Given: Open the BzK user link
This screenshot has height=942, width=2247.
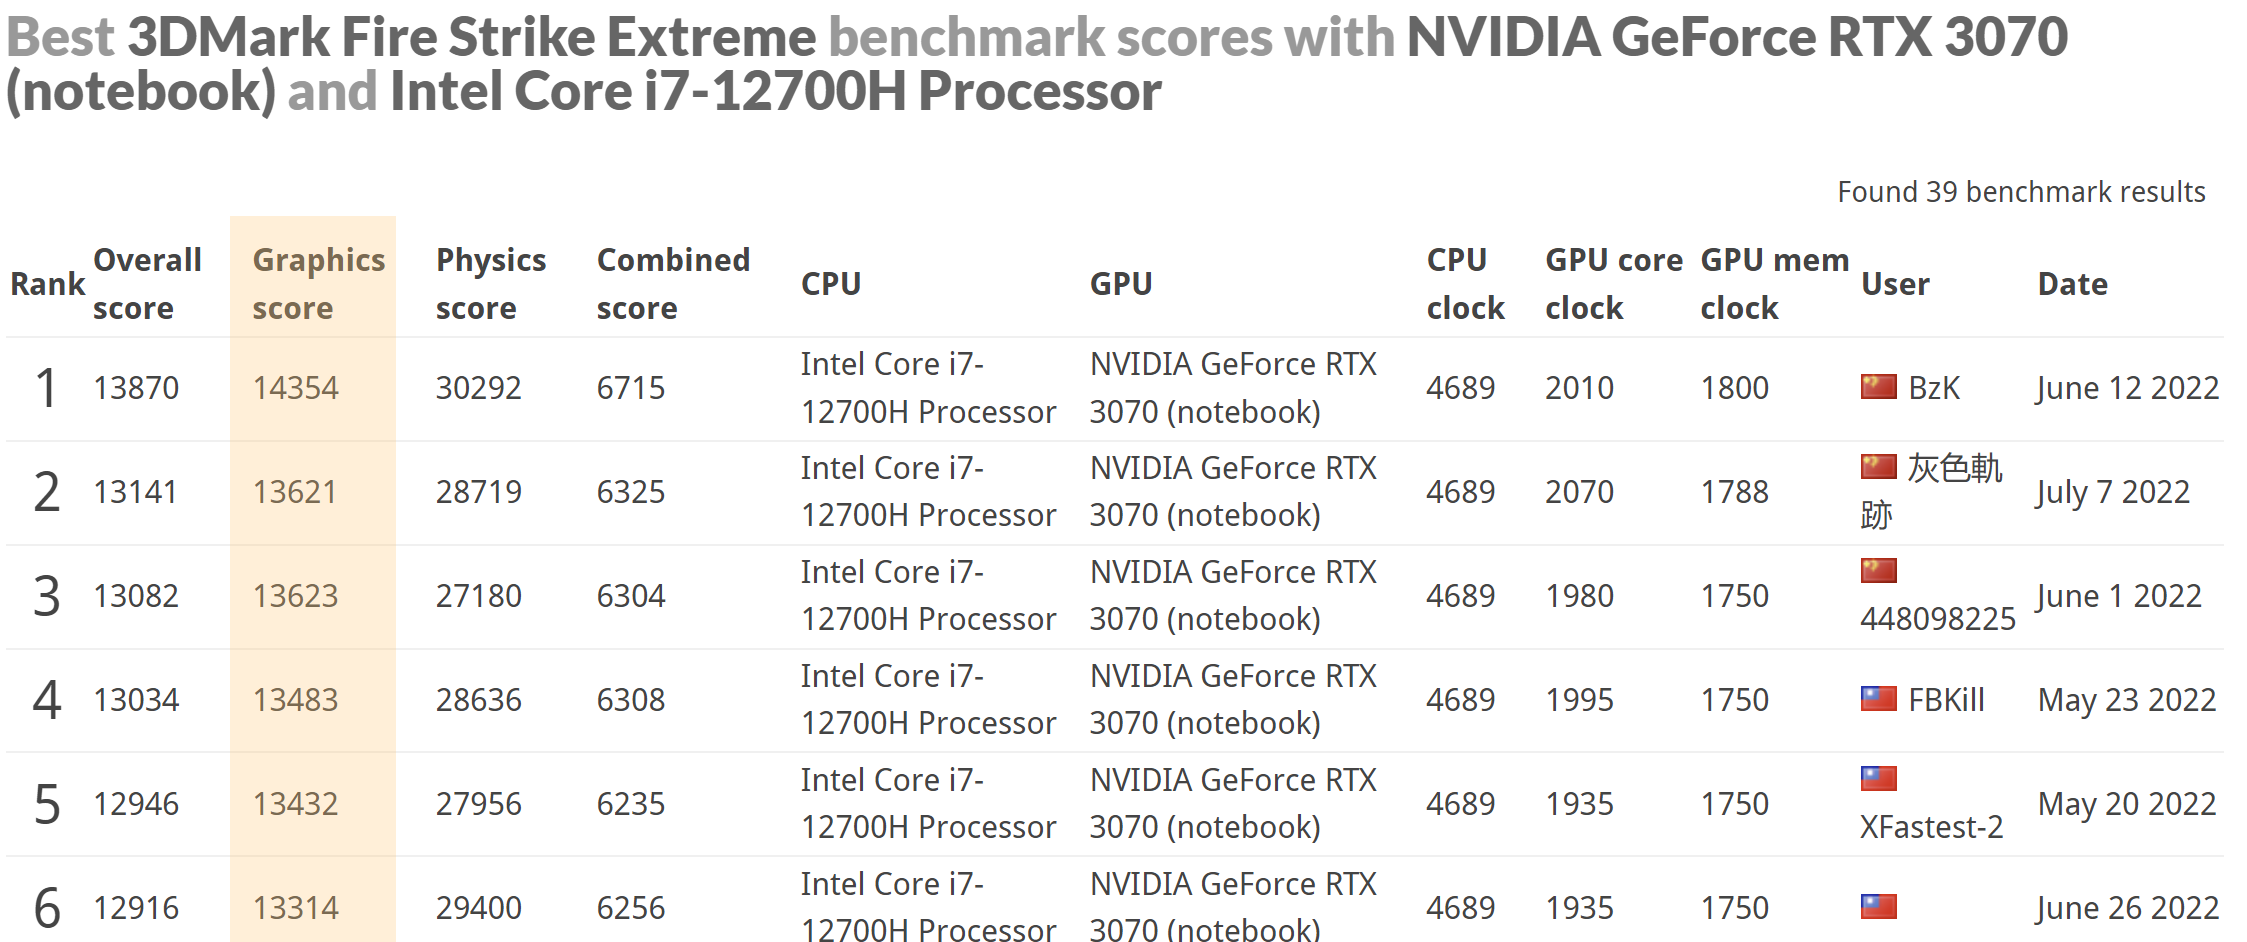Looking at the screenshot, I should click(x=1933, y=388).
